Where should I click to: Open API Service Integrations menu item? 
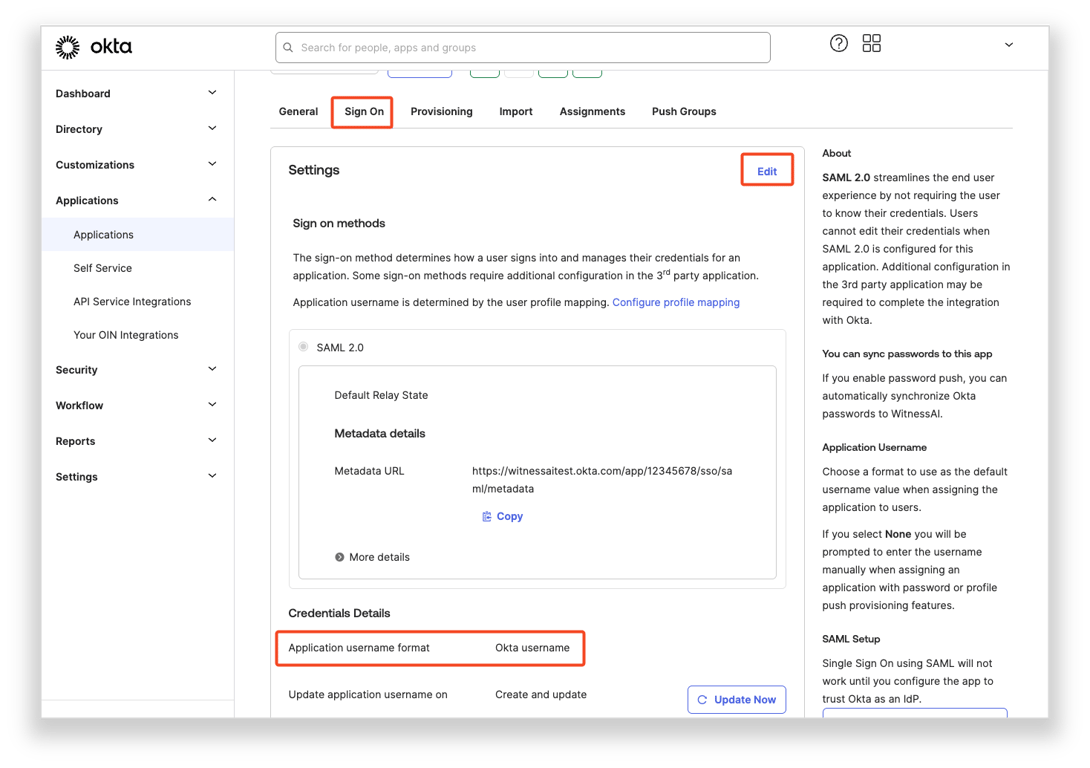[x=132, y=302]
